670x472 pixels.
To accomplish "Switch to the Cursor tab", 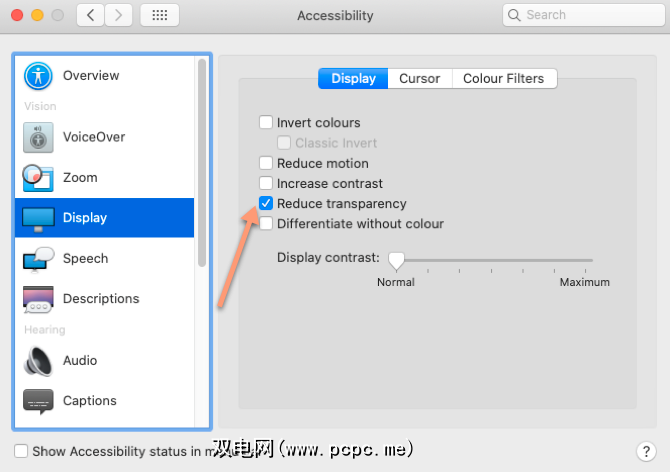I will [419, 79].
